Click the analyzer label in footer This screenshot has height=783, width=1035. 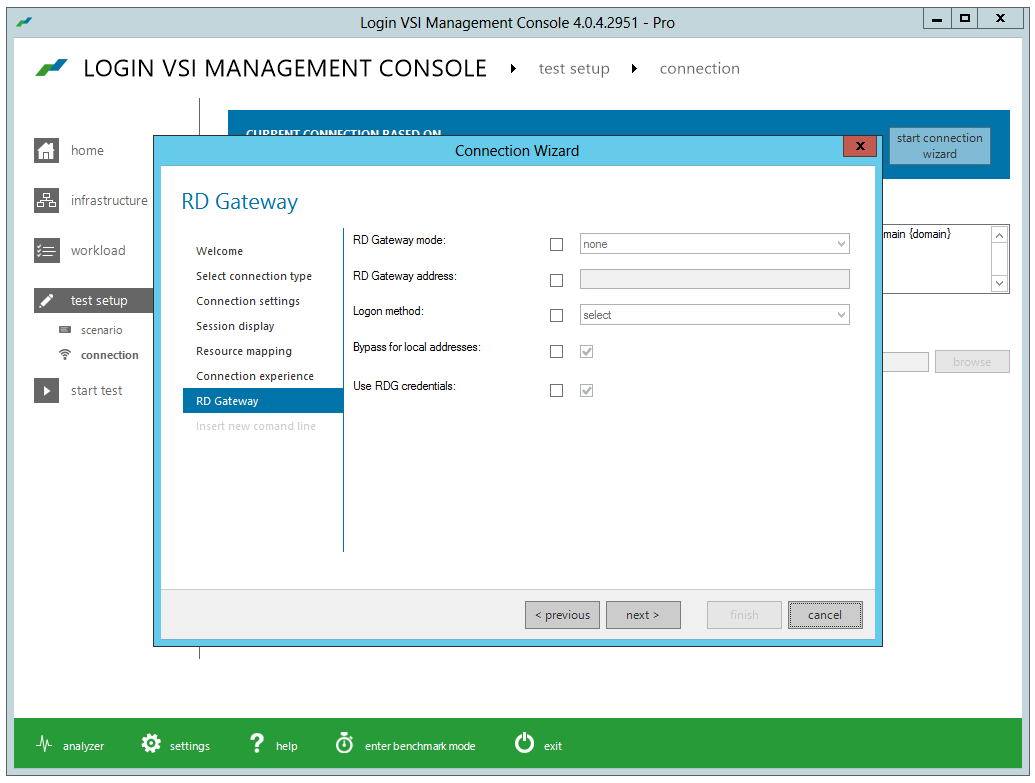pyautogui.click(x=83, y=746)
